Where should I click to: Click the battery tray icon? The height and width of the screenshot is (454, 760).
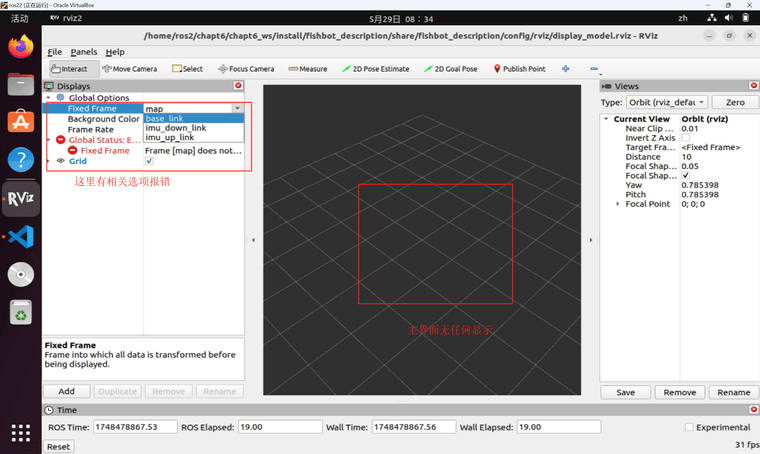[745, 18]
